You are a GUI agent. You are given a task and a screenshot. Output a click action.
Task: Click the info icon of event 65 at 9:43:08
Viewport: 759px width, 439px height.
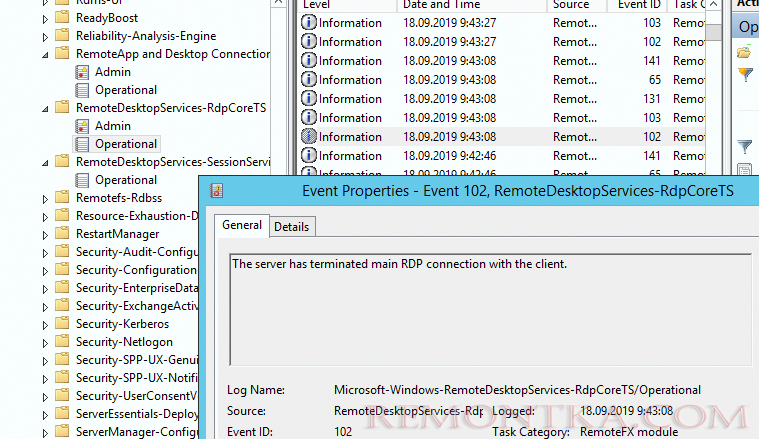coord(309,79)
